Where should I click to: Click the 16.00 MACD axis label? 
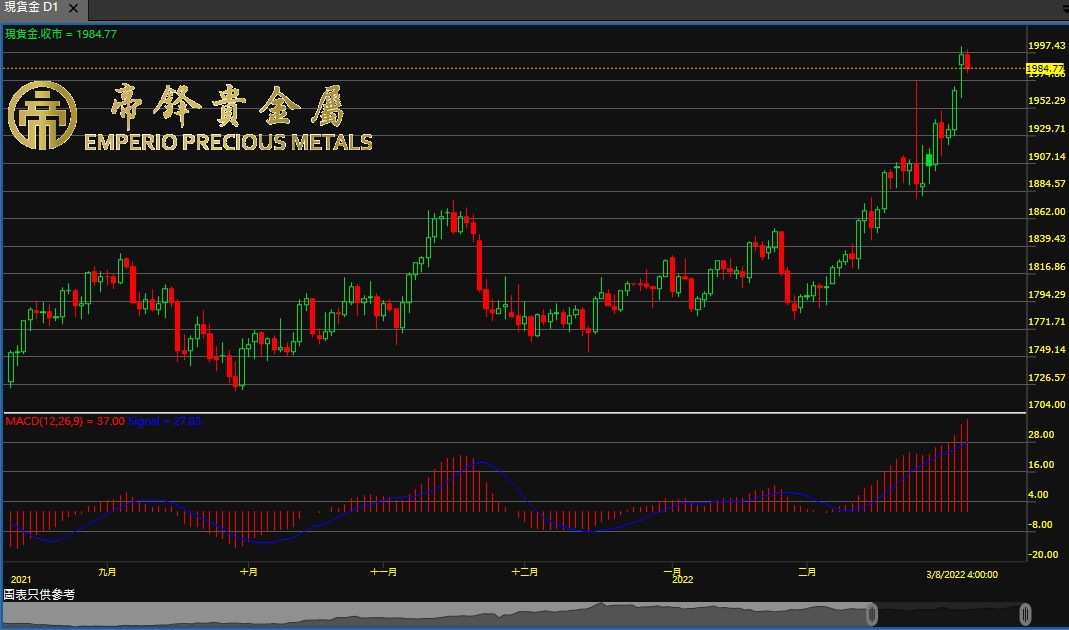tap(1041, 465)
